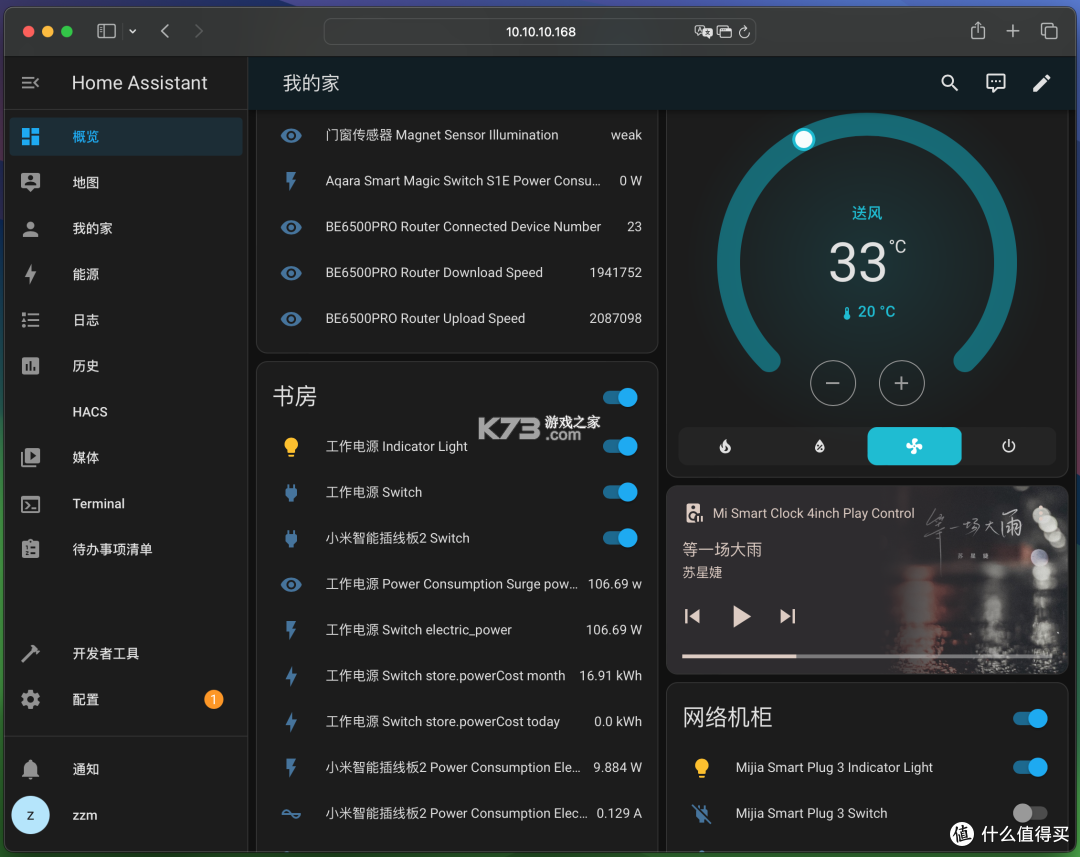Open 工作电源 Switch electric_power entity

point(419,630)
